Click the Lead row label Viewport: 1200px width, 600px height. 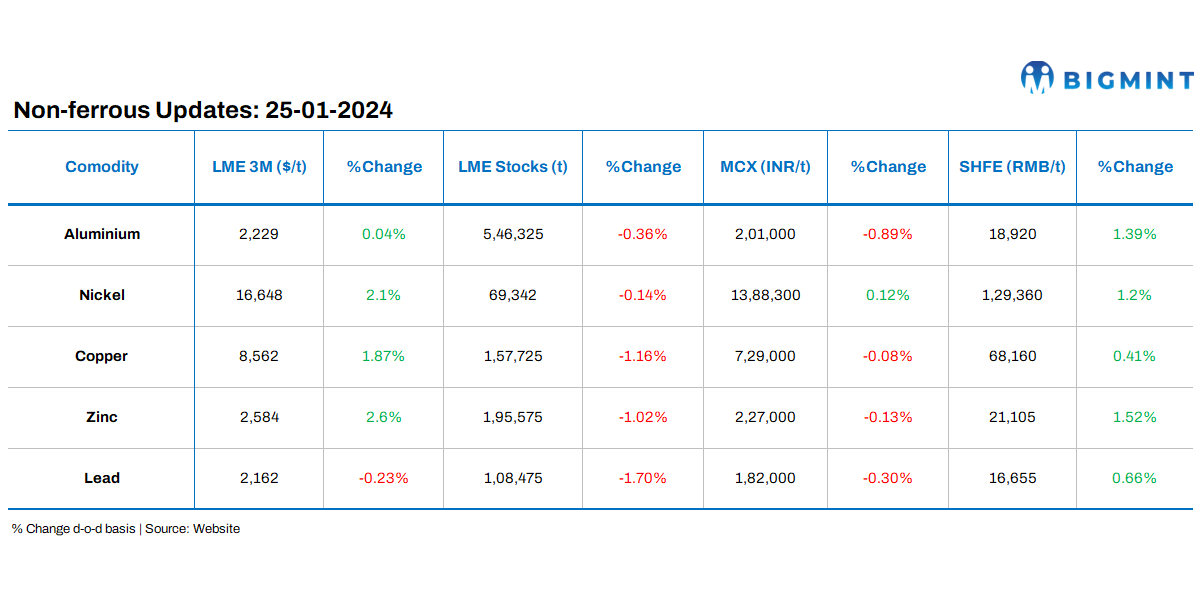(x=102, y=478)
